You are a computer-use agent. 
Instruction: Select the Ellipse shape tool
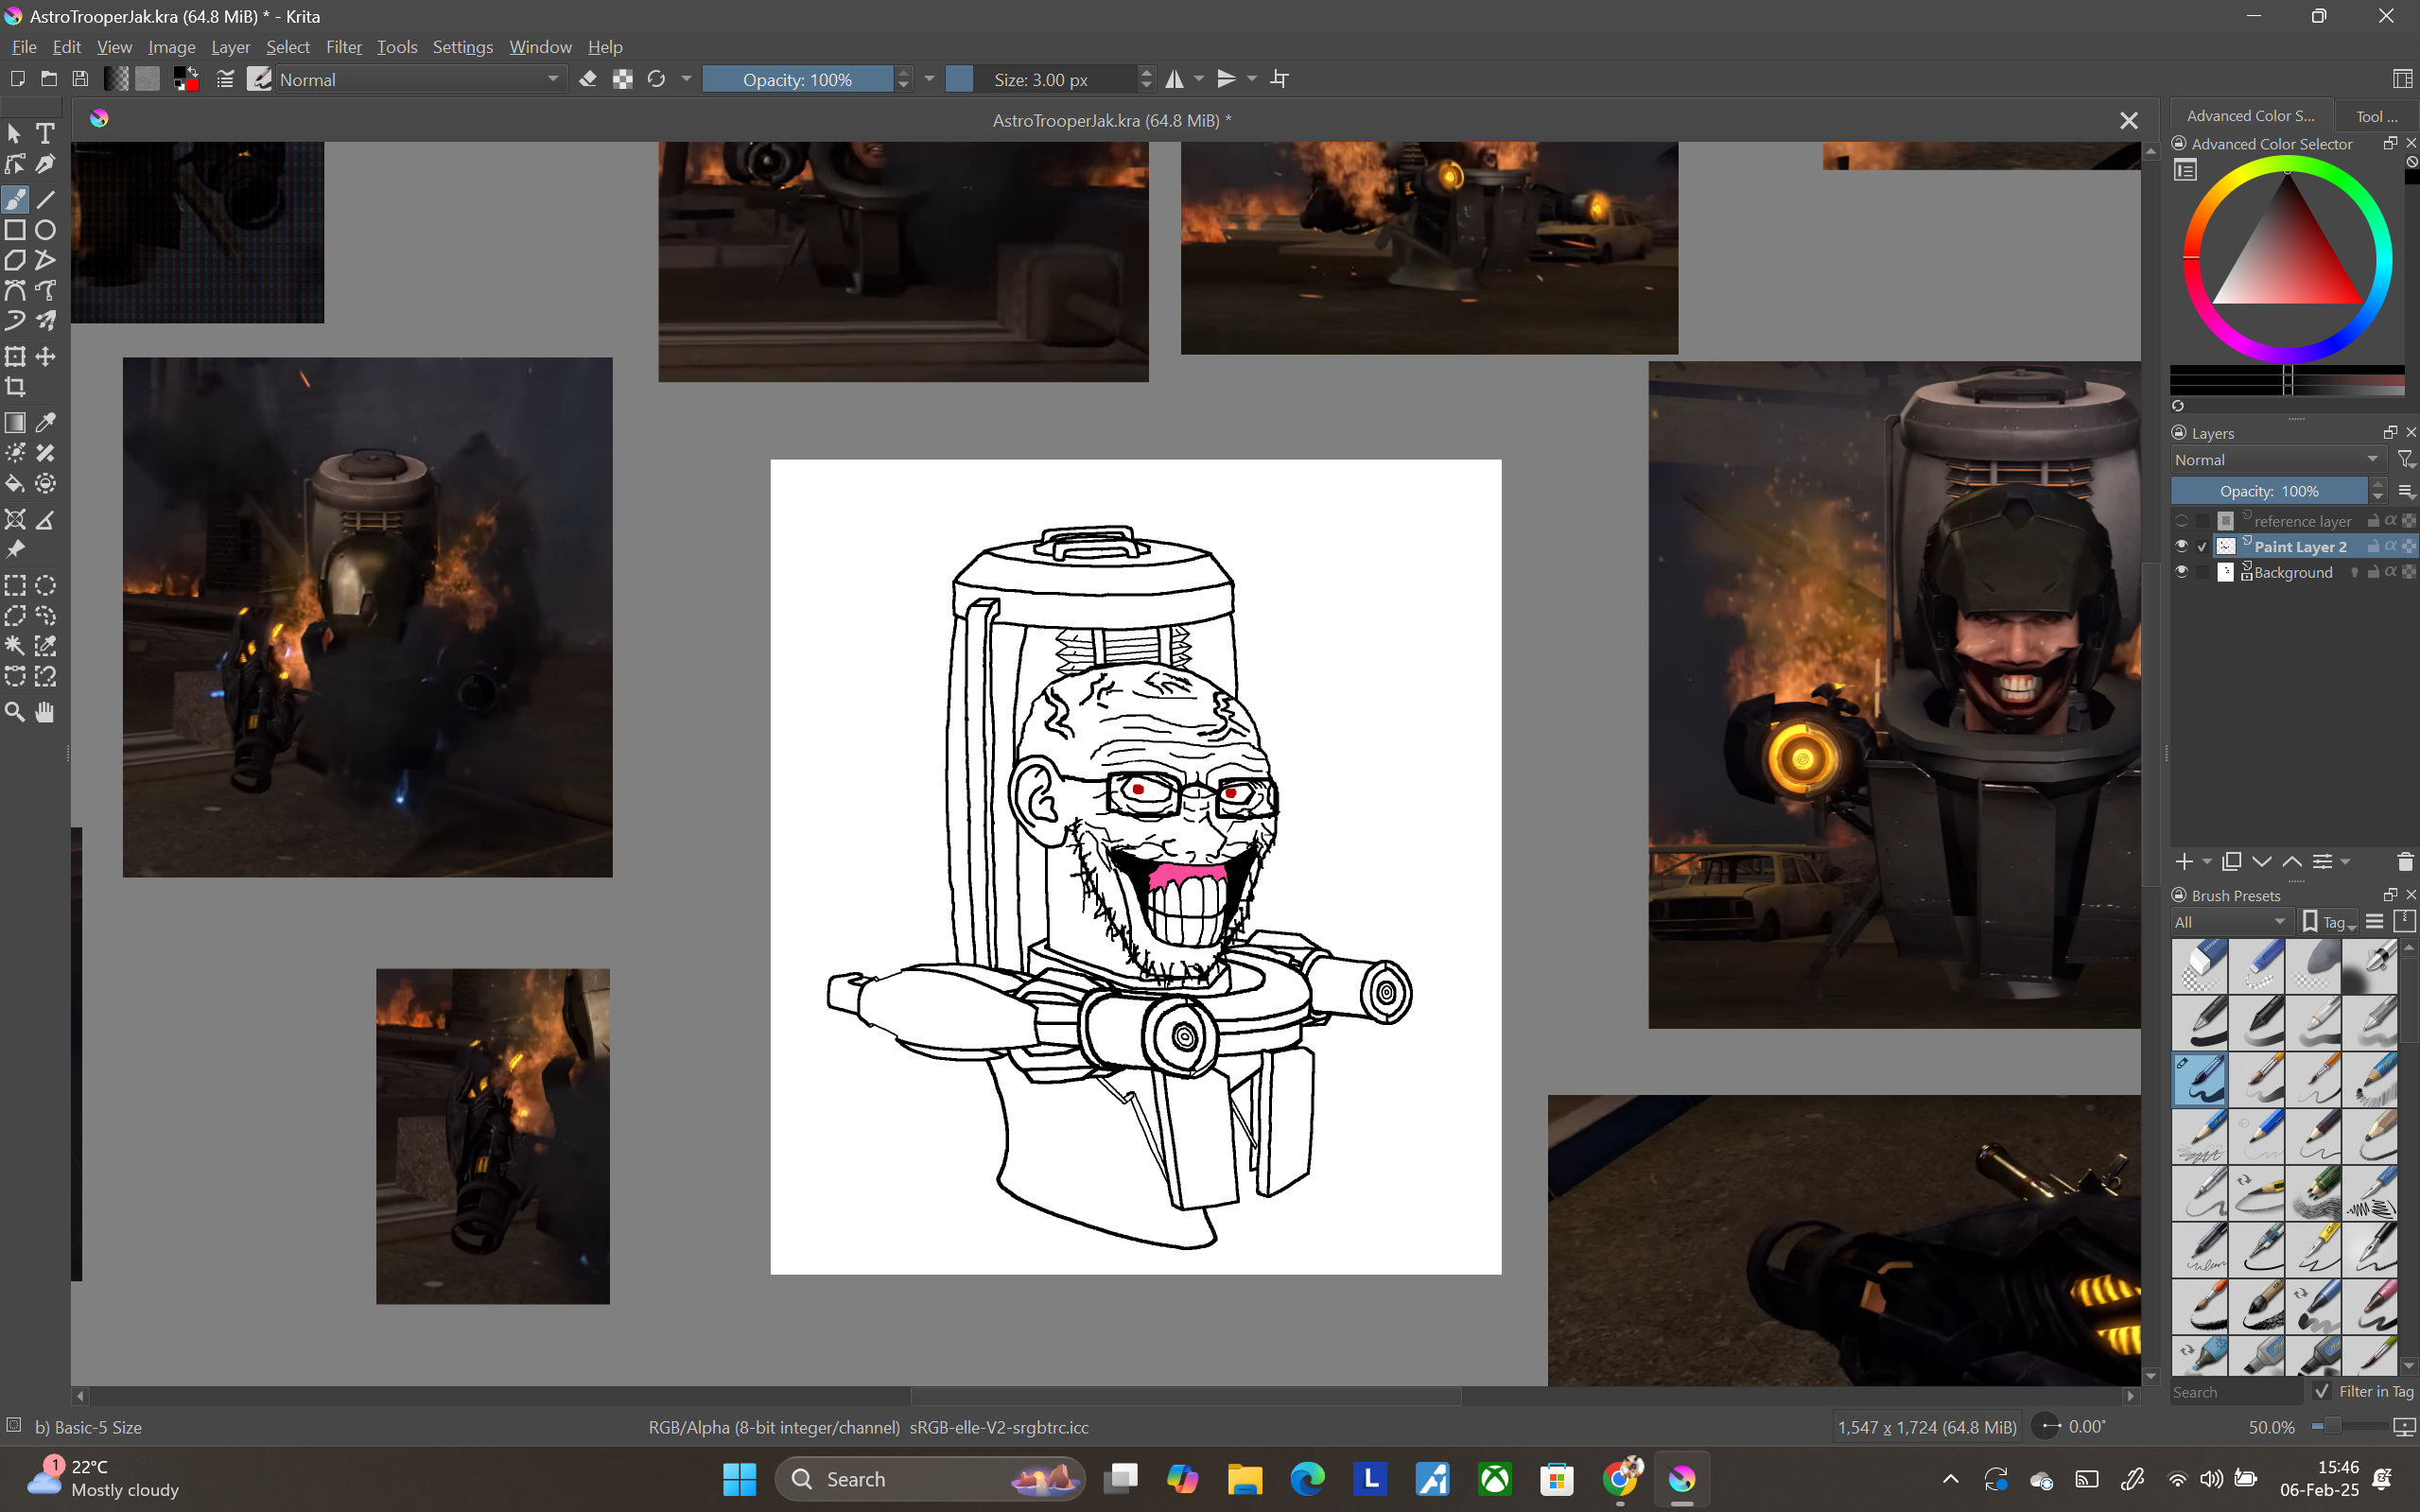point(45,230)
